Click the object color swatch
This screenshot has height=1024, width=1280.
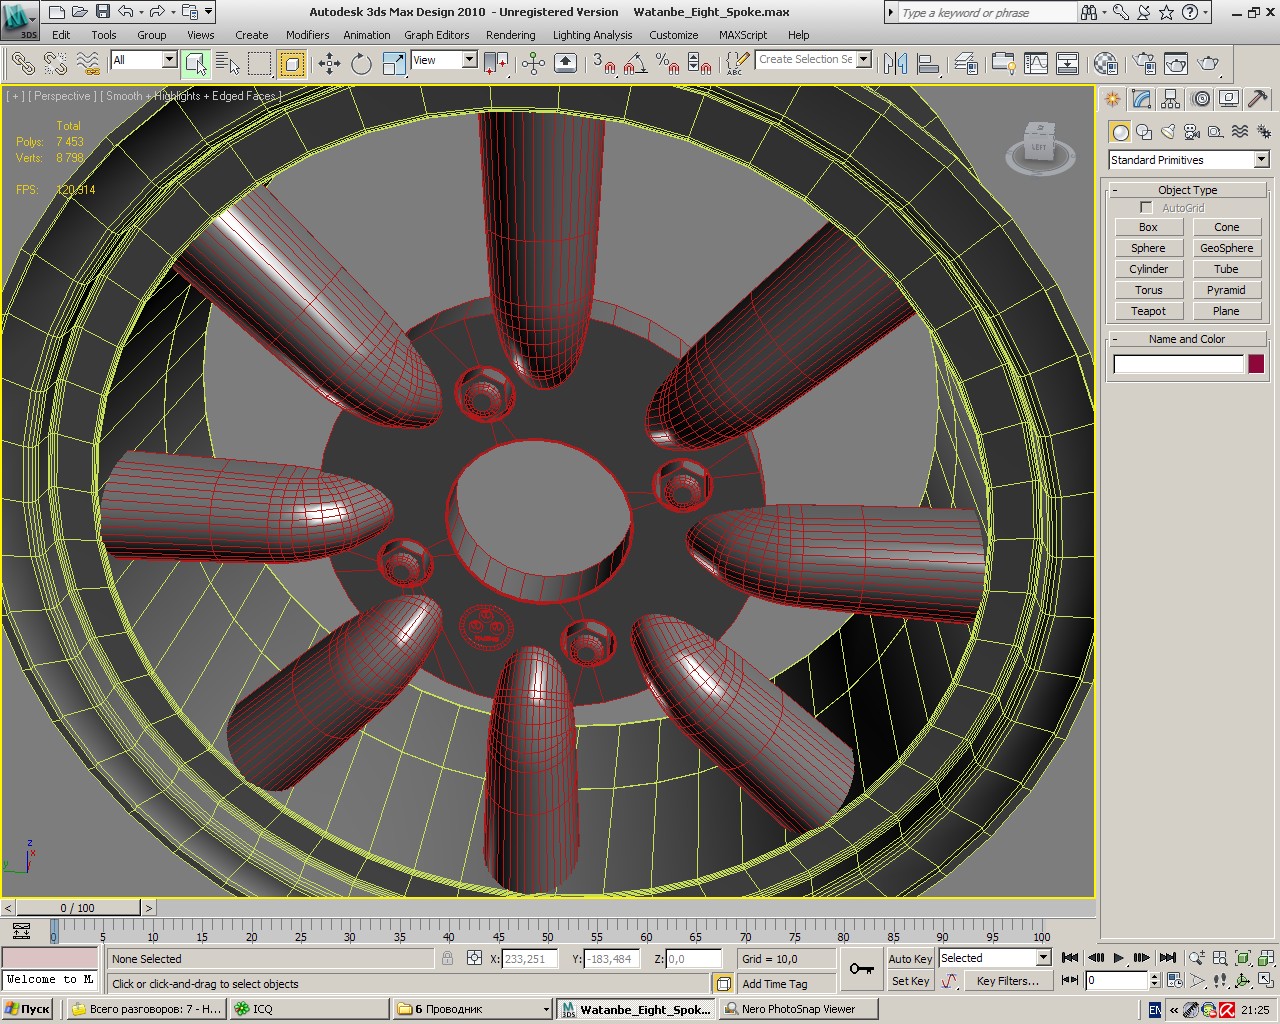point(1256,365)
